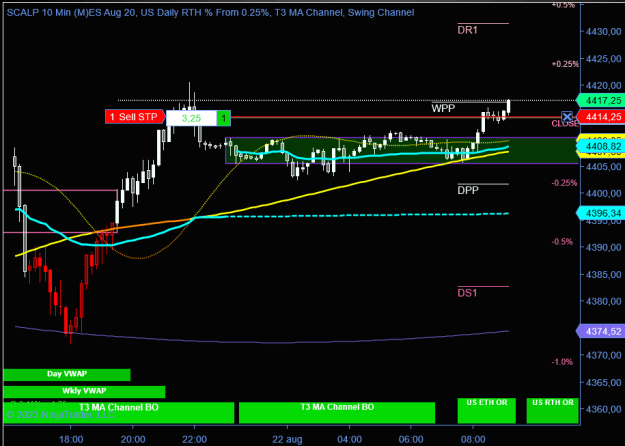
Task: Click the purple 4374,52 price marker
Action: click(601, 331)
